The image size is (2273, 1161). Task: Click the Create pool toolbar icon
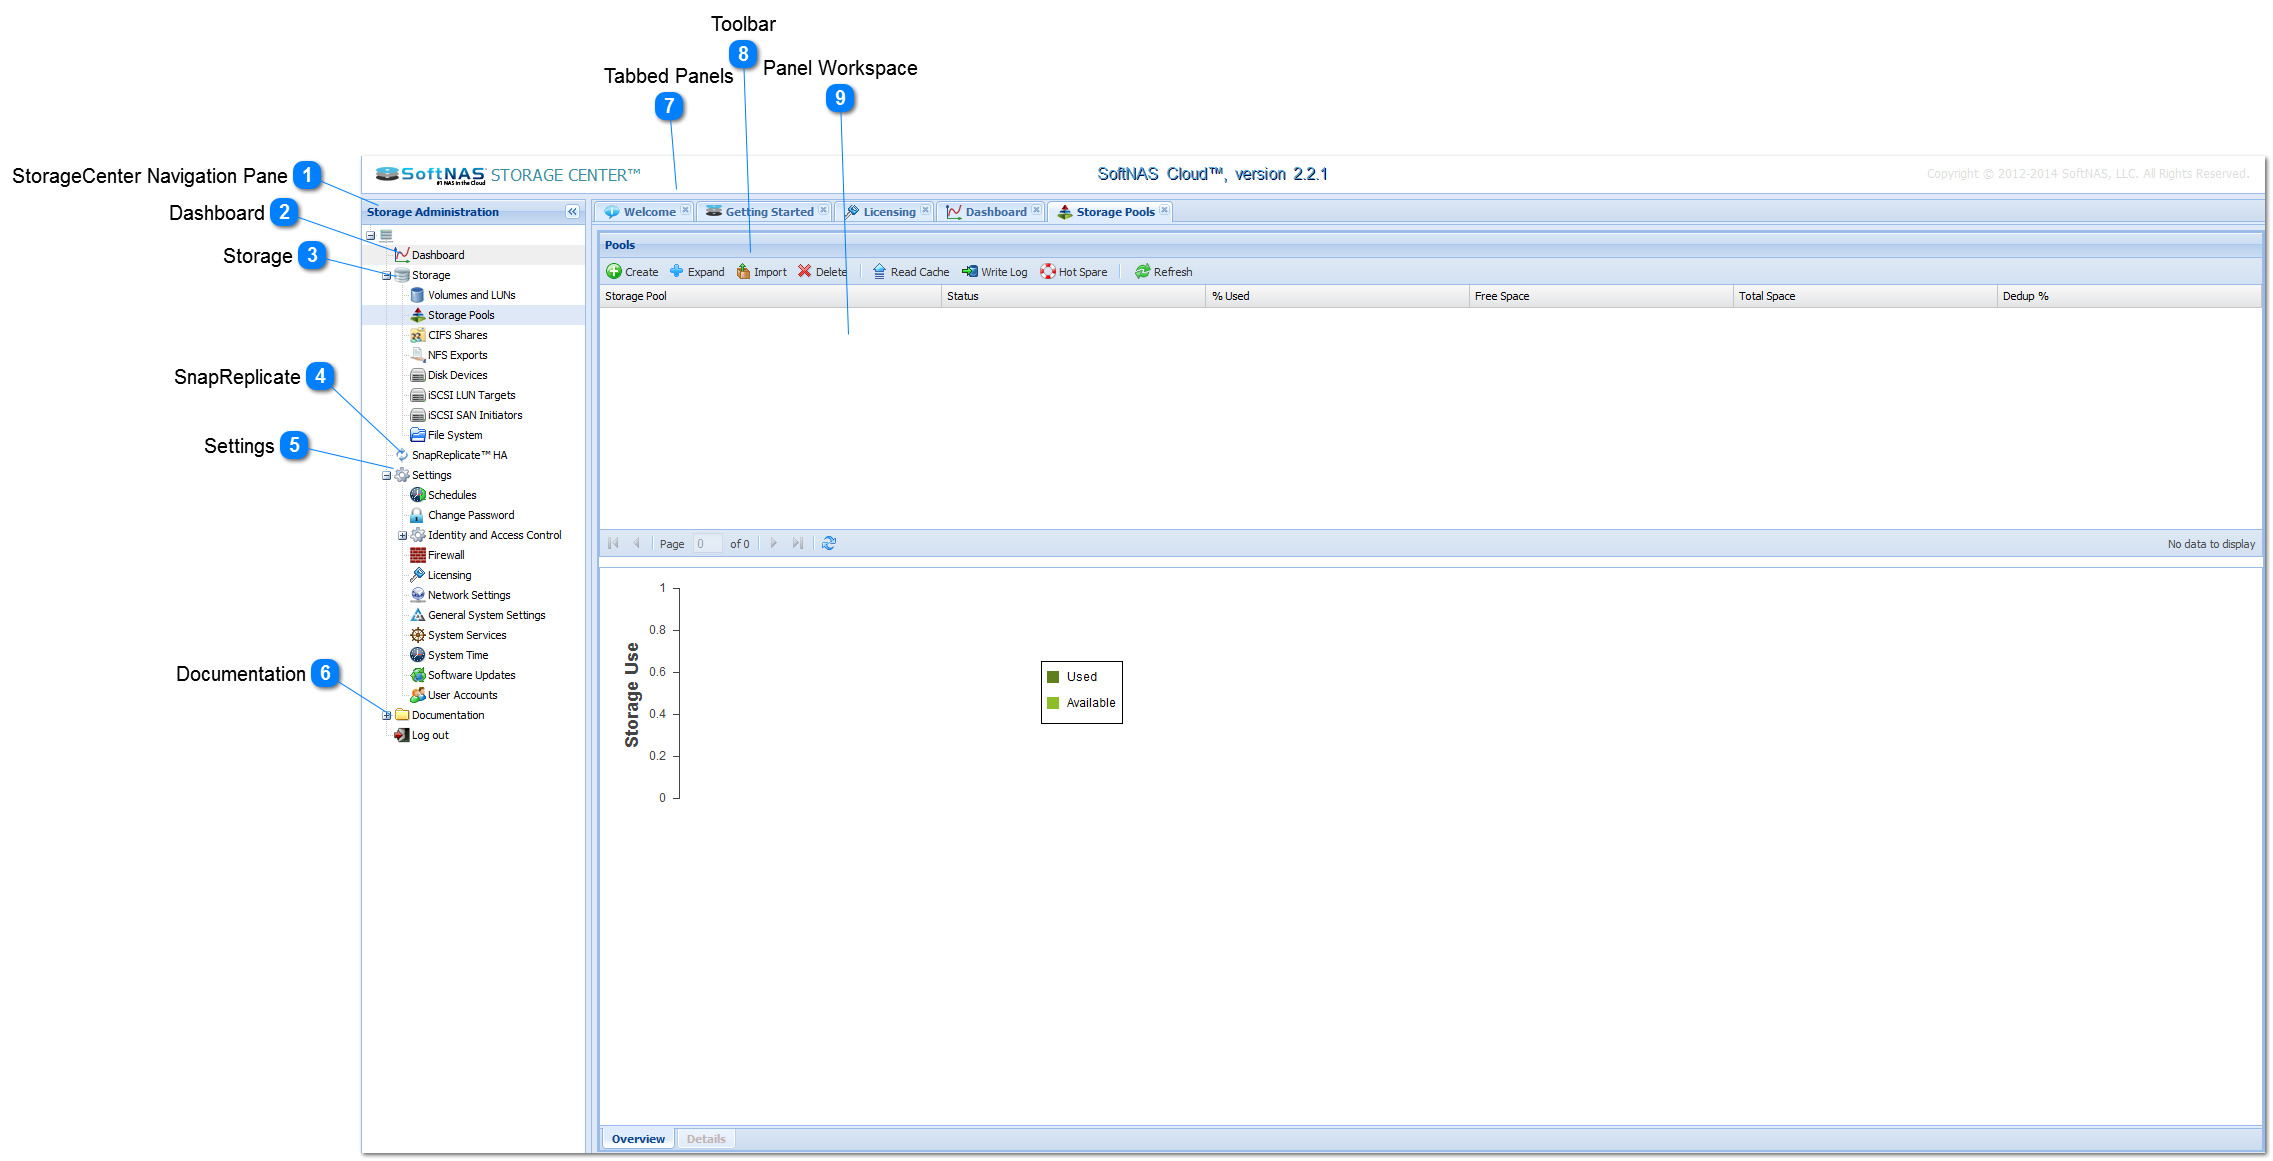click(614, 271)
